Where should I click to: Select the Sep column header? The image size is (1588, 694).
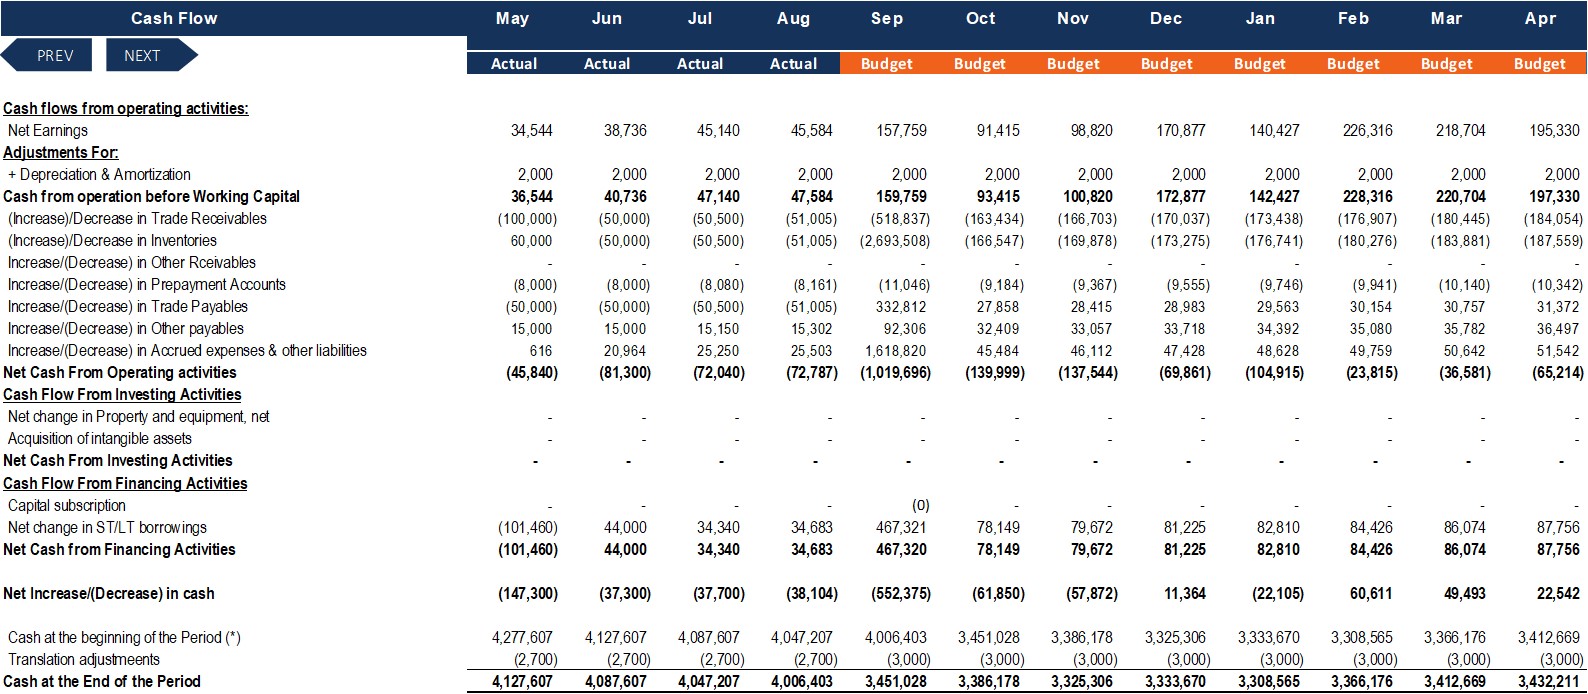887,18
